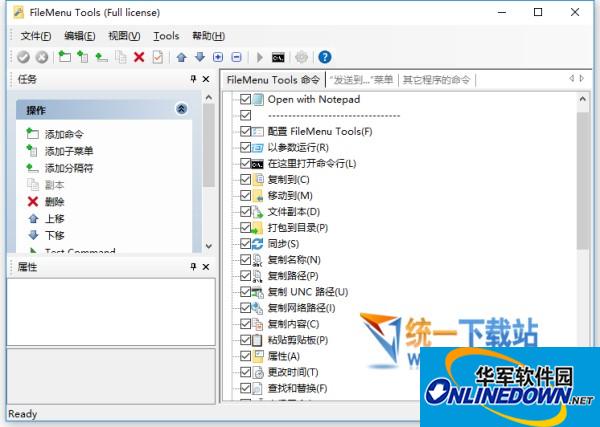Click the Collapse All minus toolbar icon

pos(236,57)
